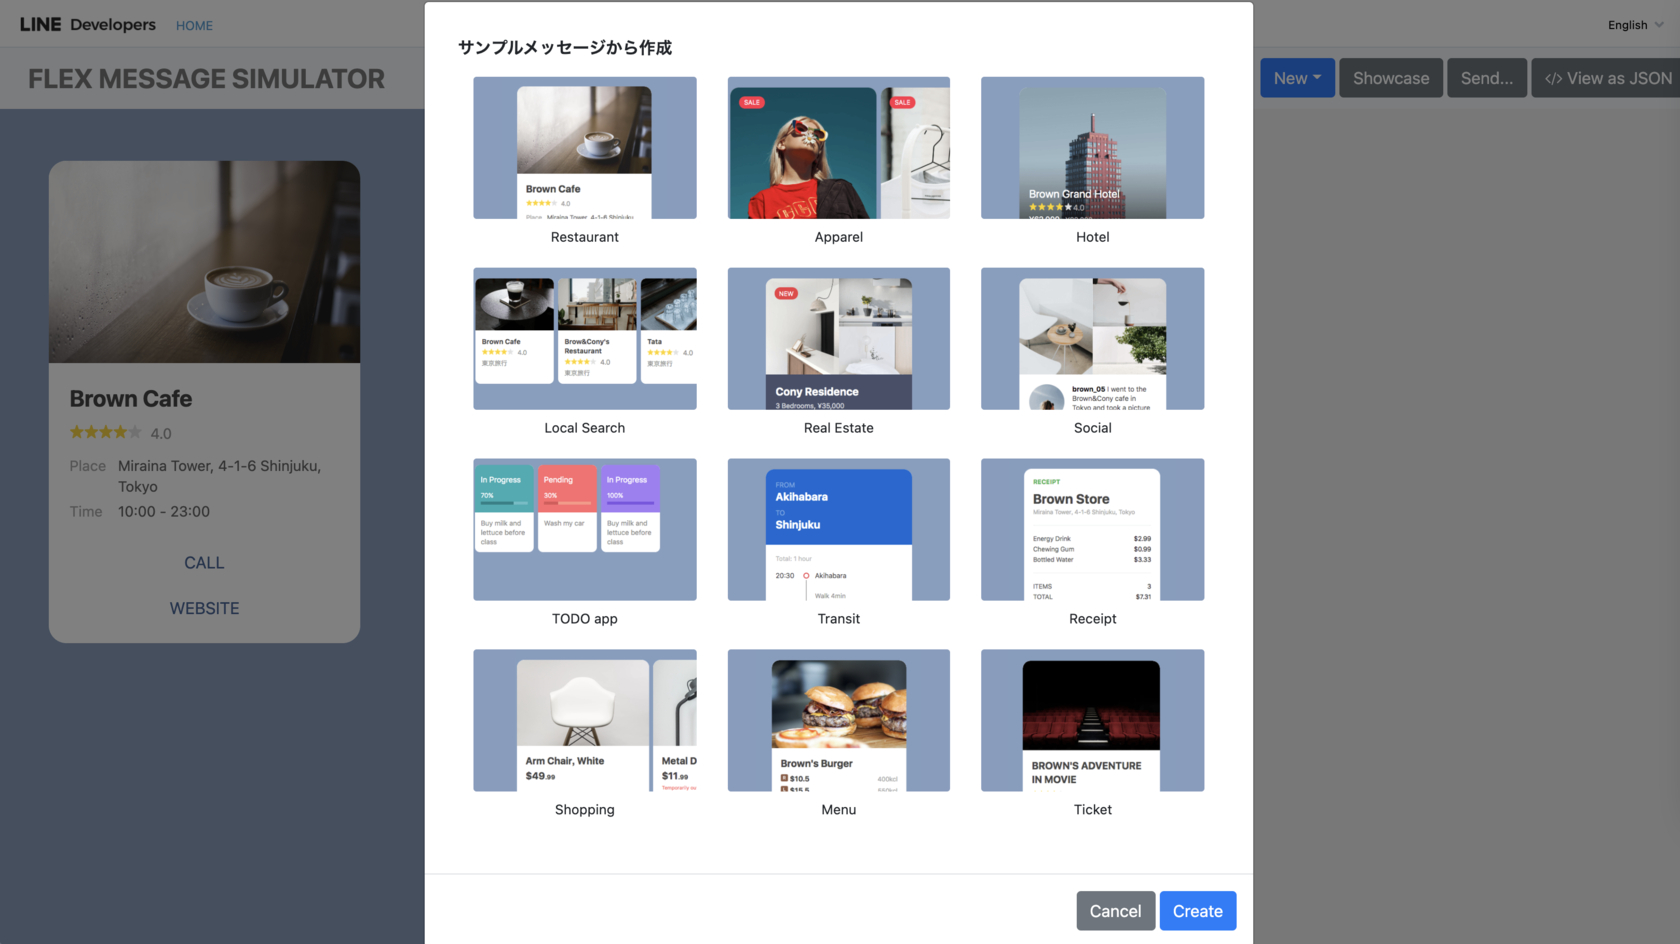The image size is (1680, 944).
Task: Click the Create button
Action: click(x=1197, y=911)
